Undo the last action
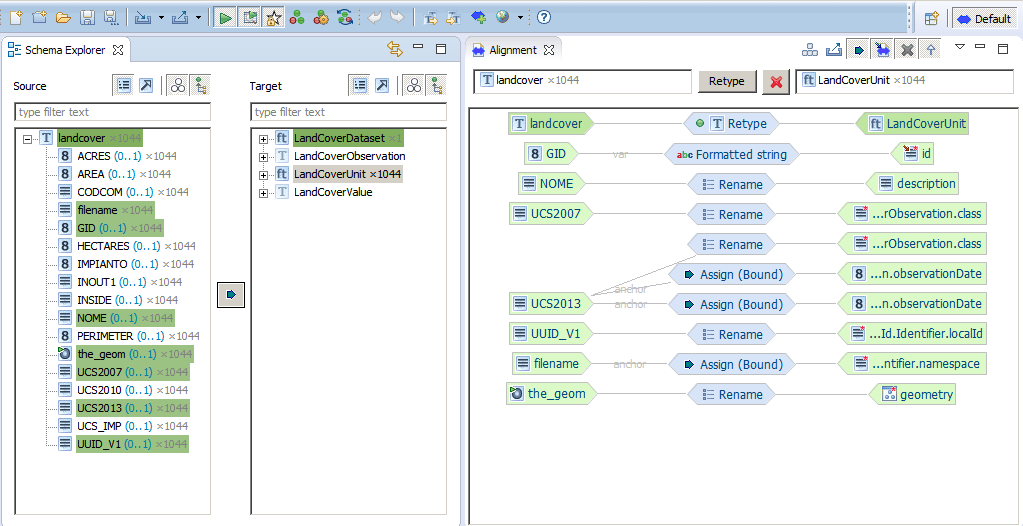Viewport: 1023px width, 526px height. coord(374,18)
